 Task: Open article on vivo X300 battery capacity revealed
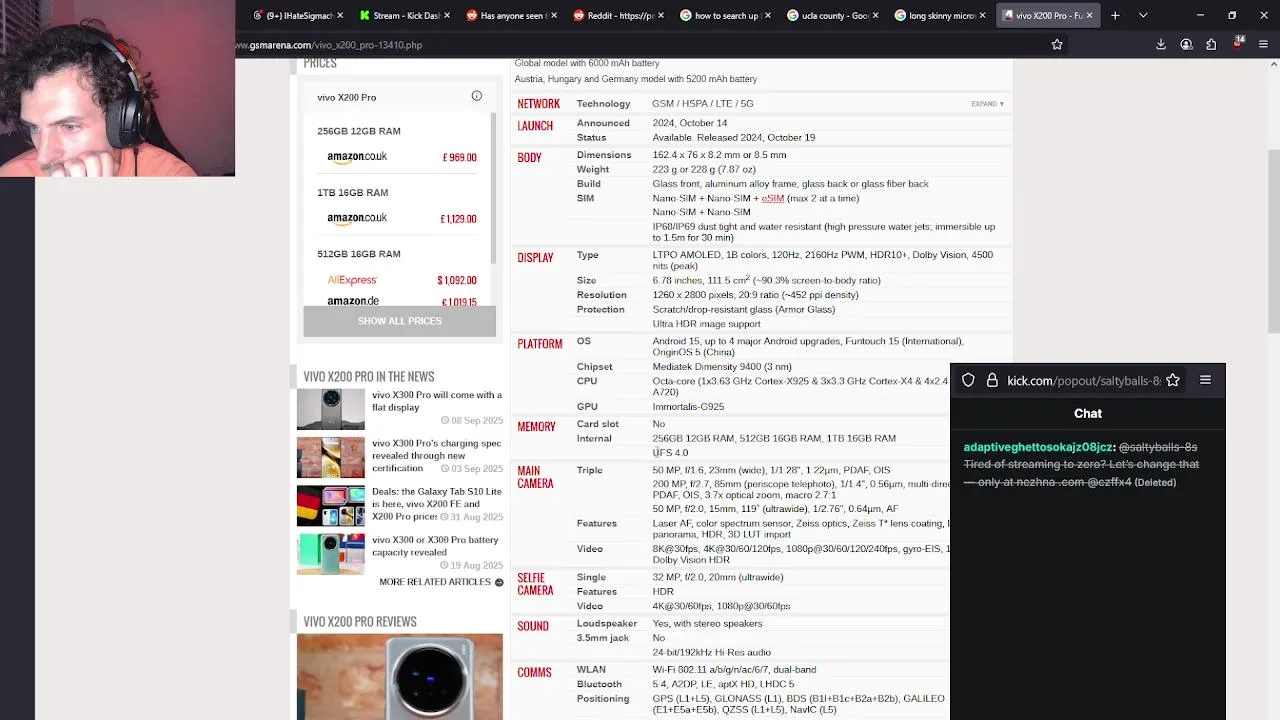(x=435, y=546)
